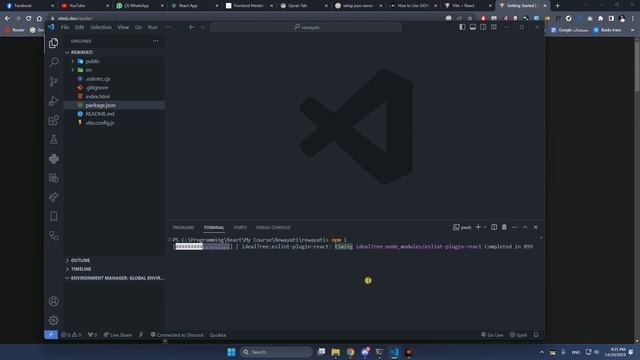This screenshot has width=640, height=360.
Task: Start Go Live server
Action: tap(492, 335)
